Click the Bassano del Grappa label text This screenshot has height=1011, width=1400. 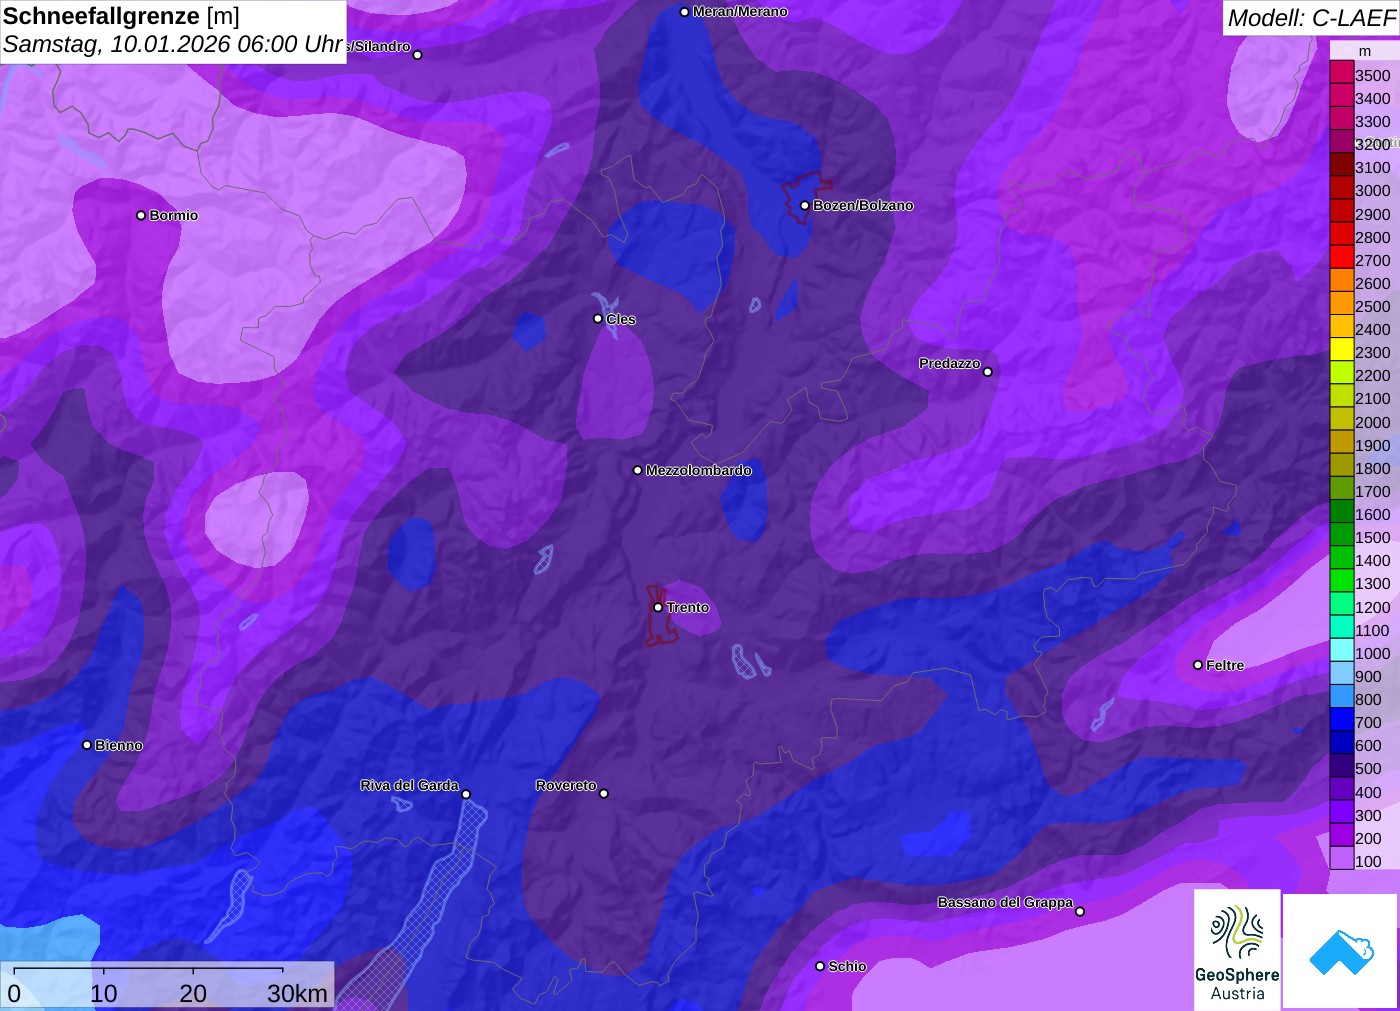tap(1005, 903)
